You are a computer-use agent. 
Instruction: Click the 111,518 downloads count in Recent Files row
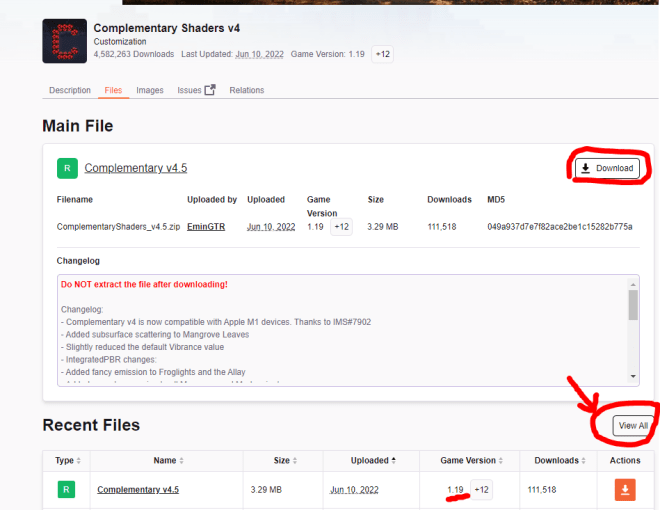542,490
